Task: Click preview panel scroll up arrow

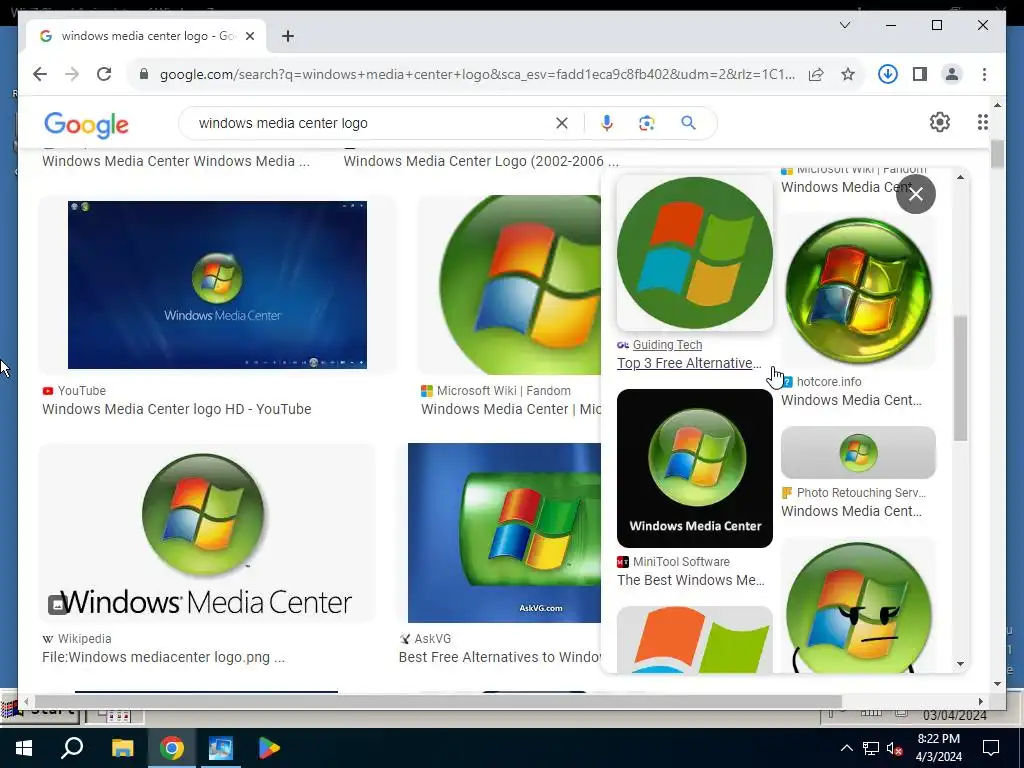Action: point(960,177)
